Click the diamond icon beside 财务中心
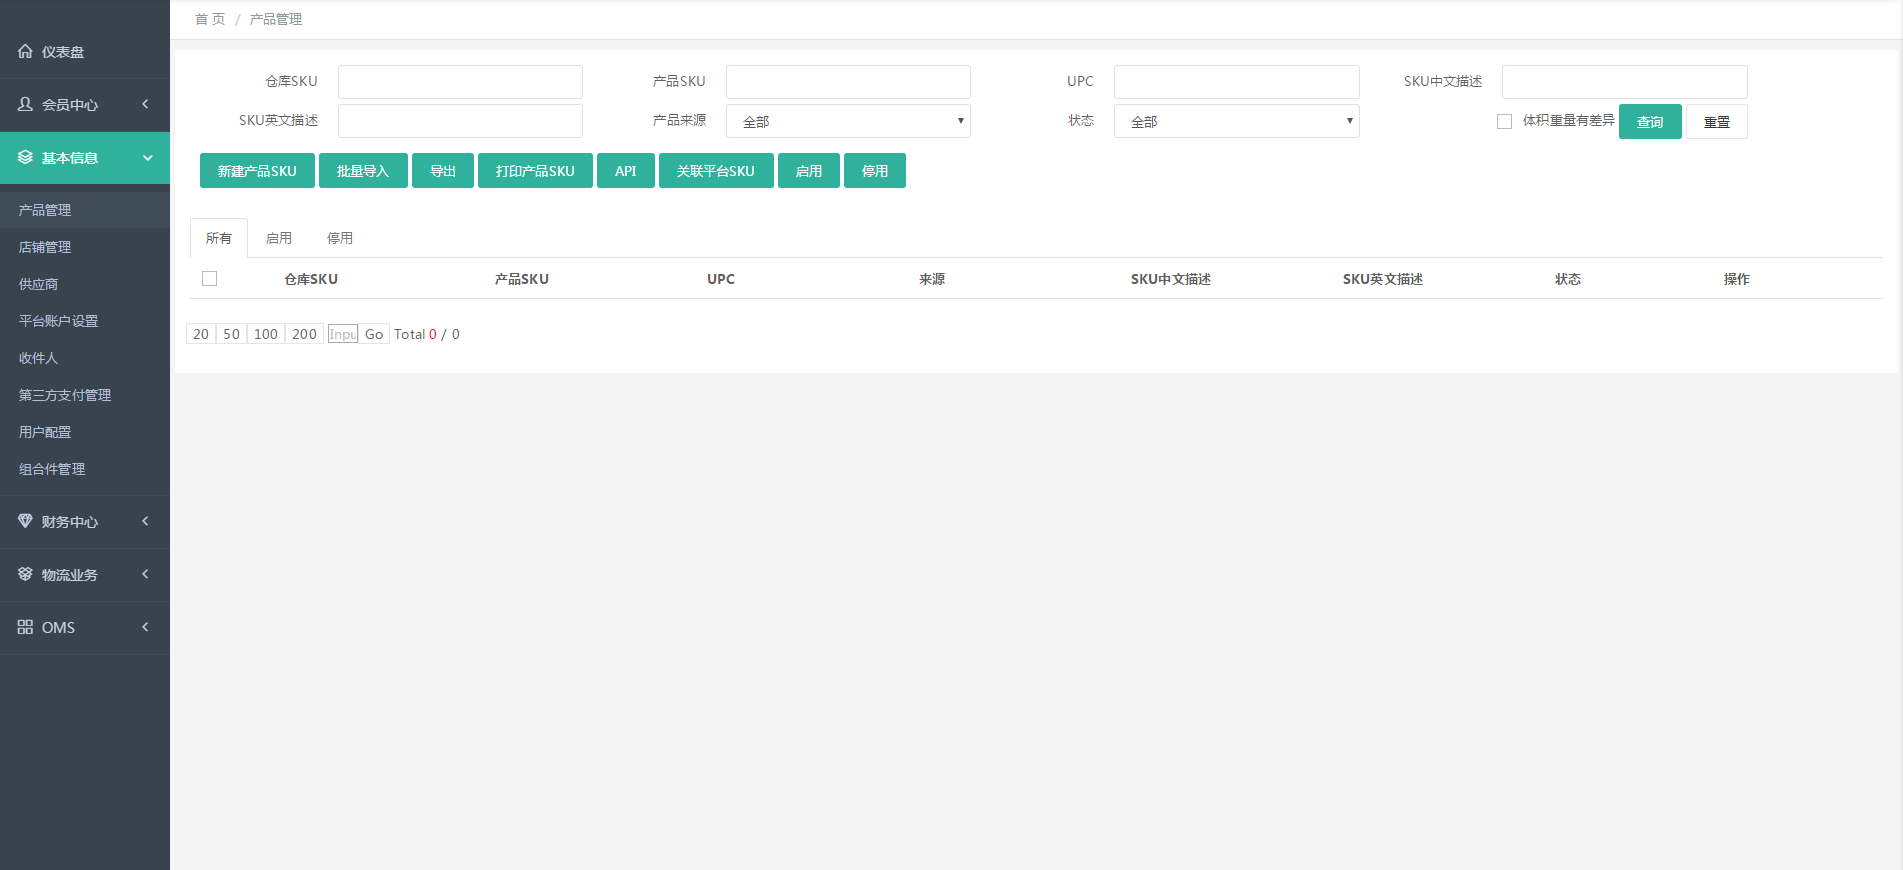This screenshot has width=1903, height=870. 25,521
